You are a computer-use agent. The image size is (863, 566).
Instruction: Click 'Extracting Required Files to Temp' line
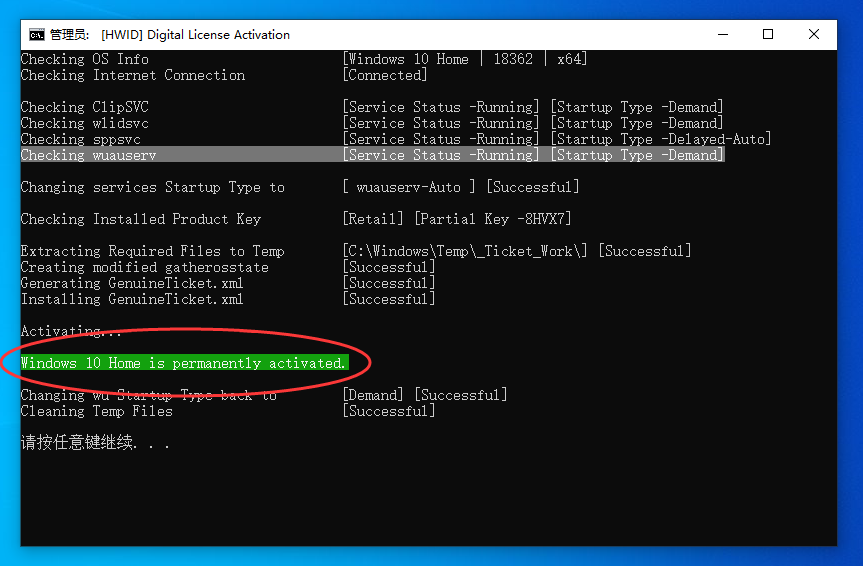(152, 251)
